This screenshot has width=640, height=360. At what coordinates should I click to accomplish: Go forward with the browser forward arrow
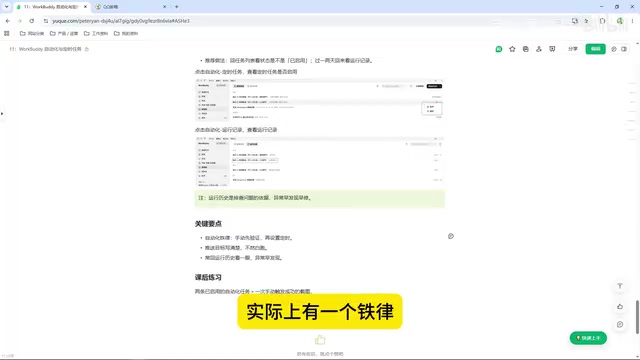point(20,21)
